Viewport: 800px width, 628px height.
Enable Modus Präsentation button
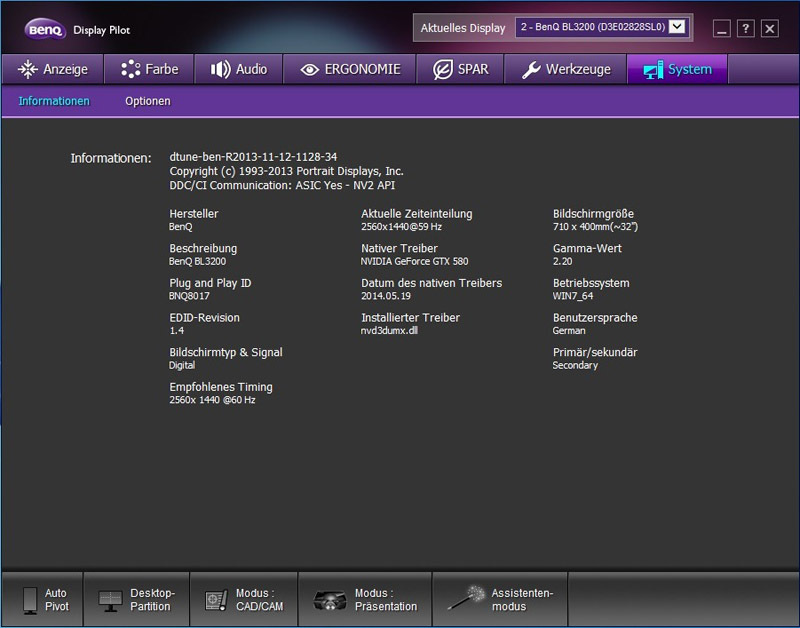(x=365, y=599)
